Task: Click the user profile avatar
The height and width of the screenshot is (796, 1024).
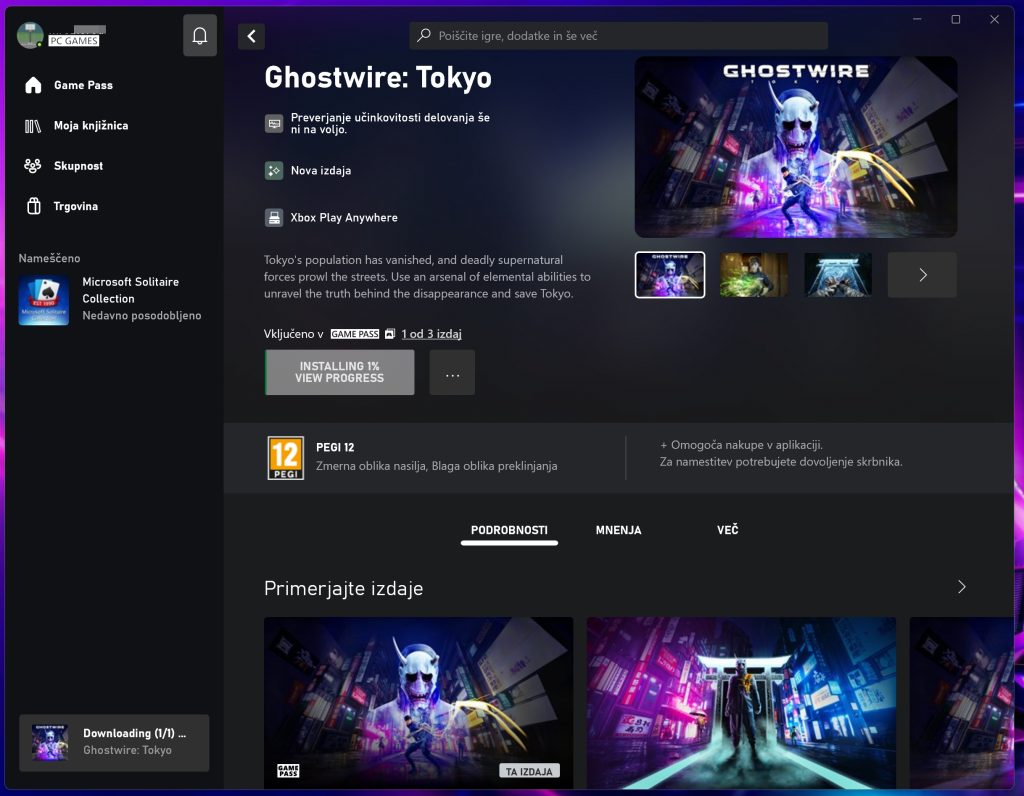Action: 30,35
